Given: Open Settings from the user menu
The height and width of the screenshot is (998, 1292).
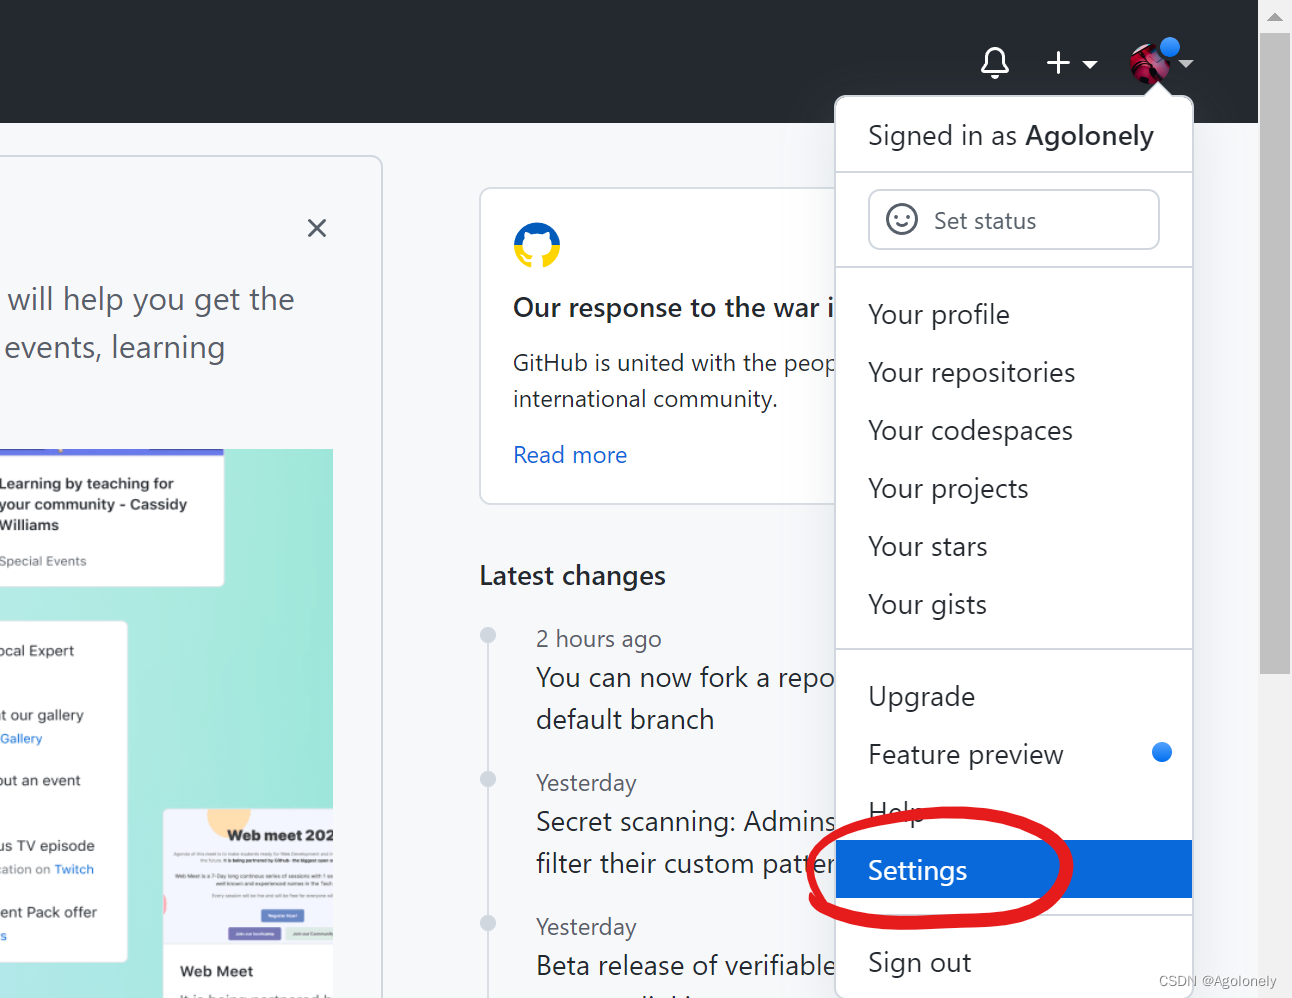Looking at the screenshot, I should (1014, 870).
